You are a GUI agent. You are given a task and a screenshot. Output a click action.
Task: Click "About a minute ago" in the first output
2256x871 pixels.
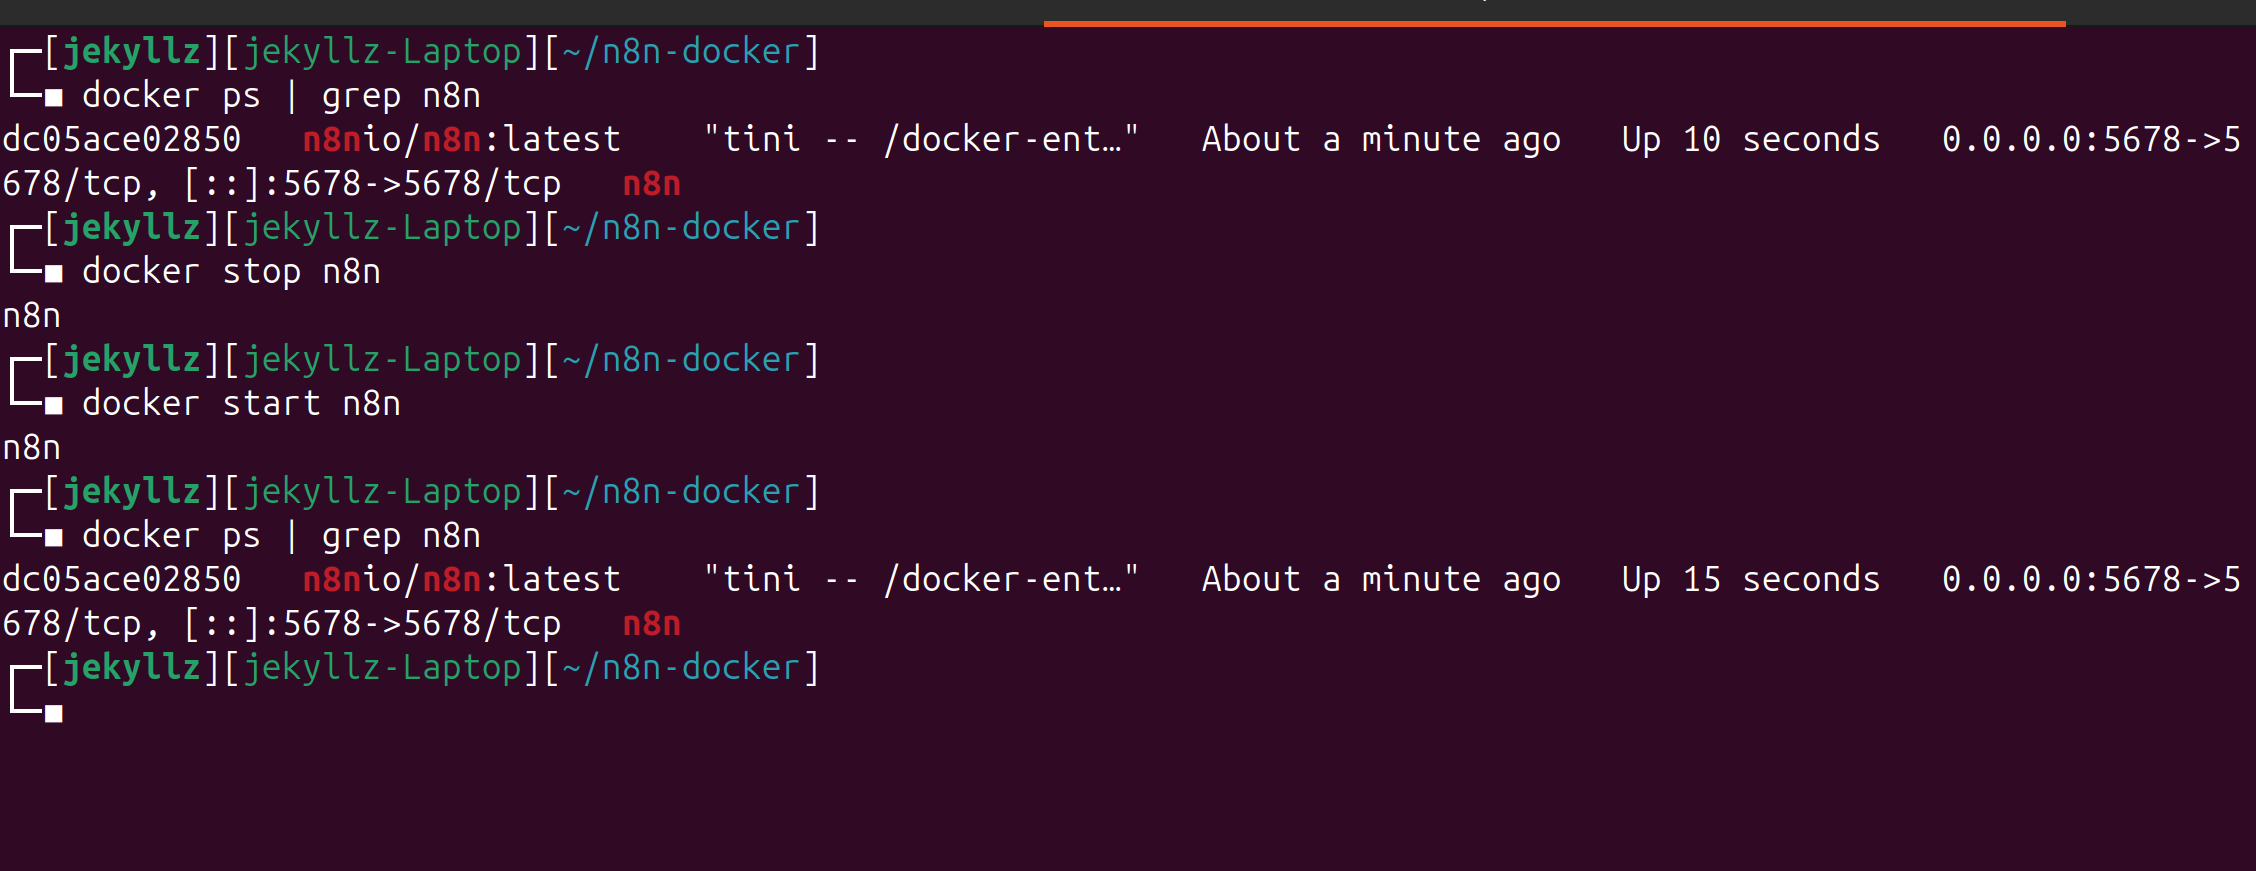coord(1380,140)
